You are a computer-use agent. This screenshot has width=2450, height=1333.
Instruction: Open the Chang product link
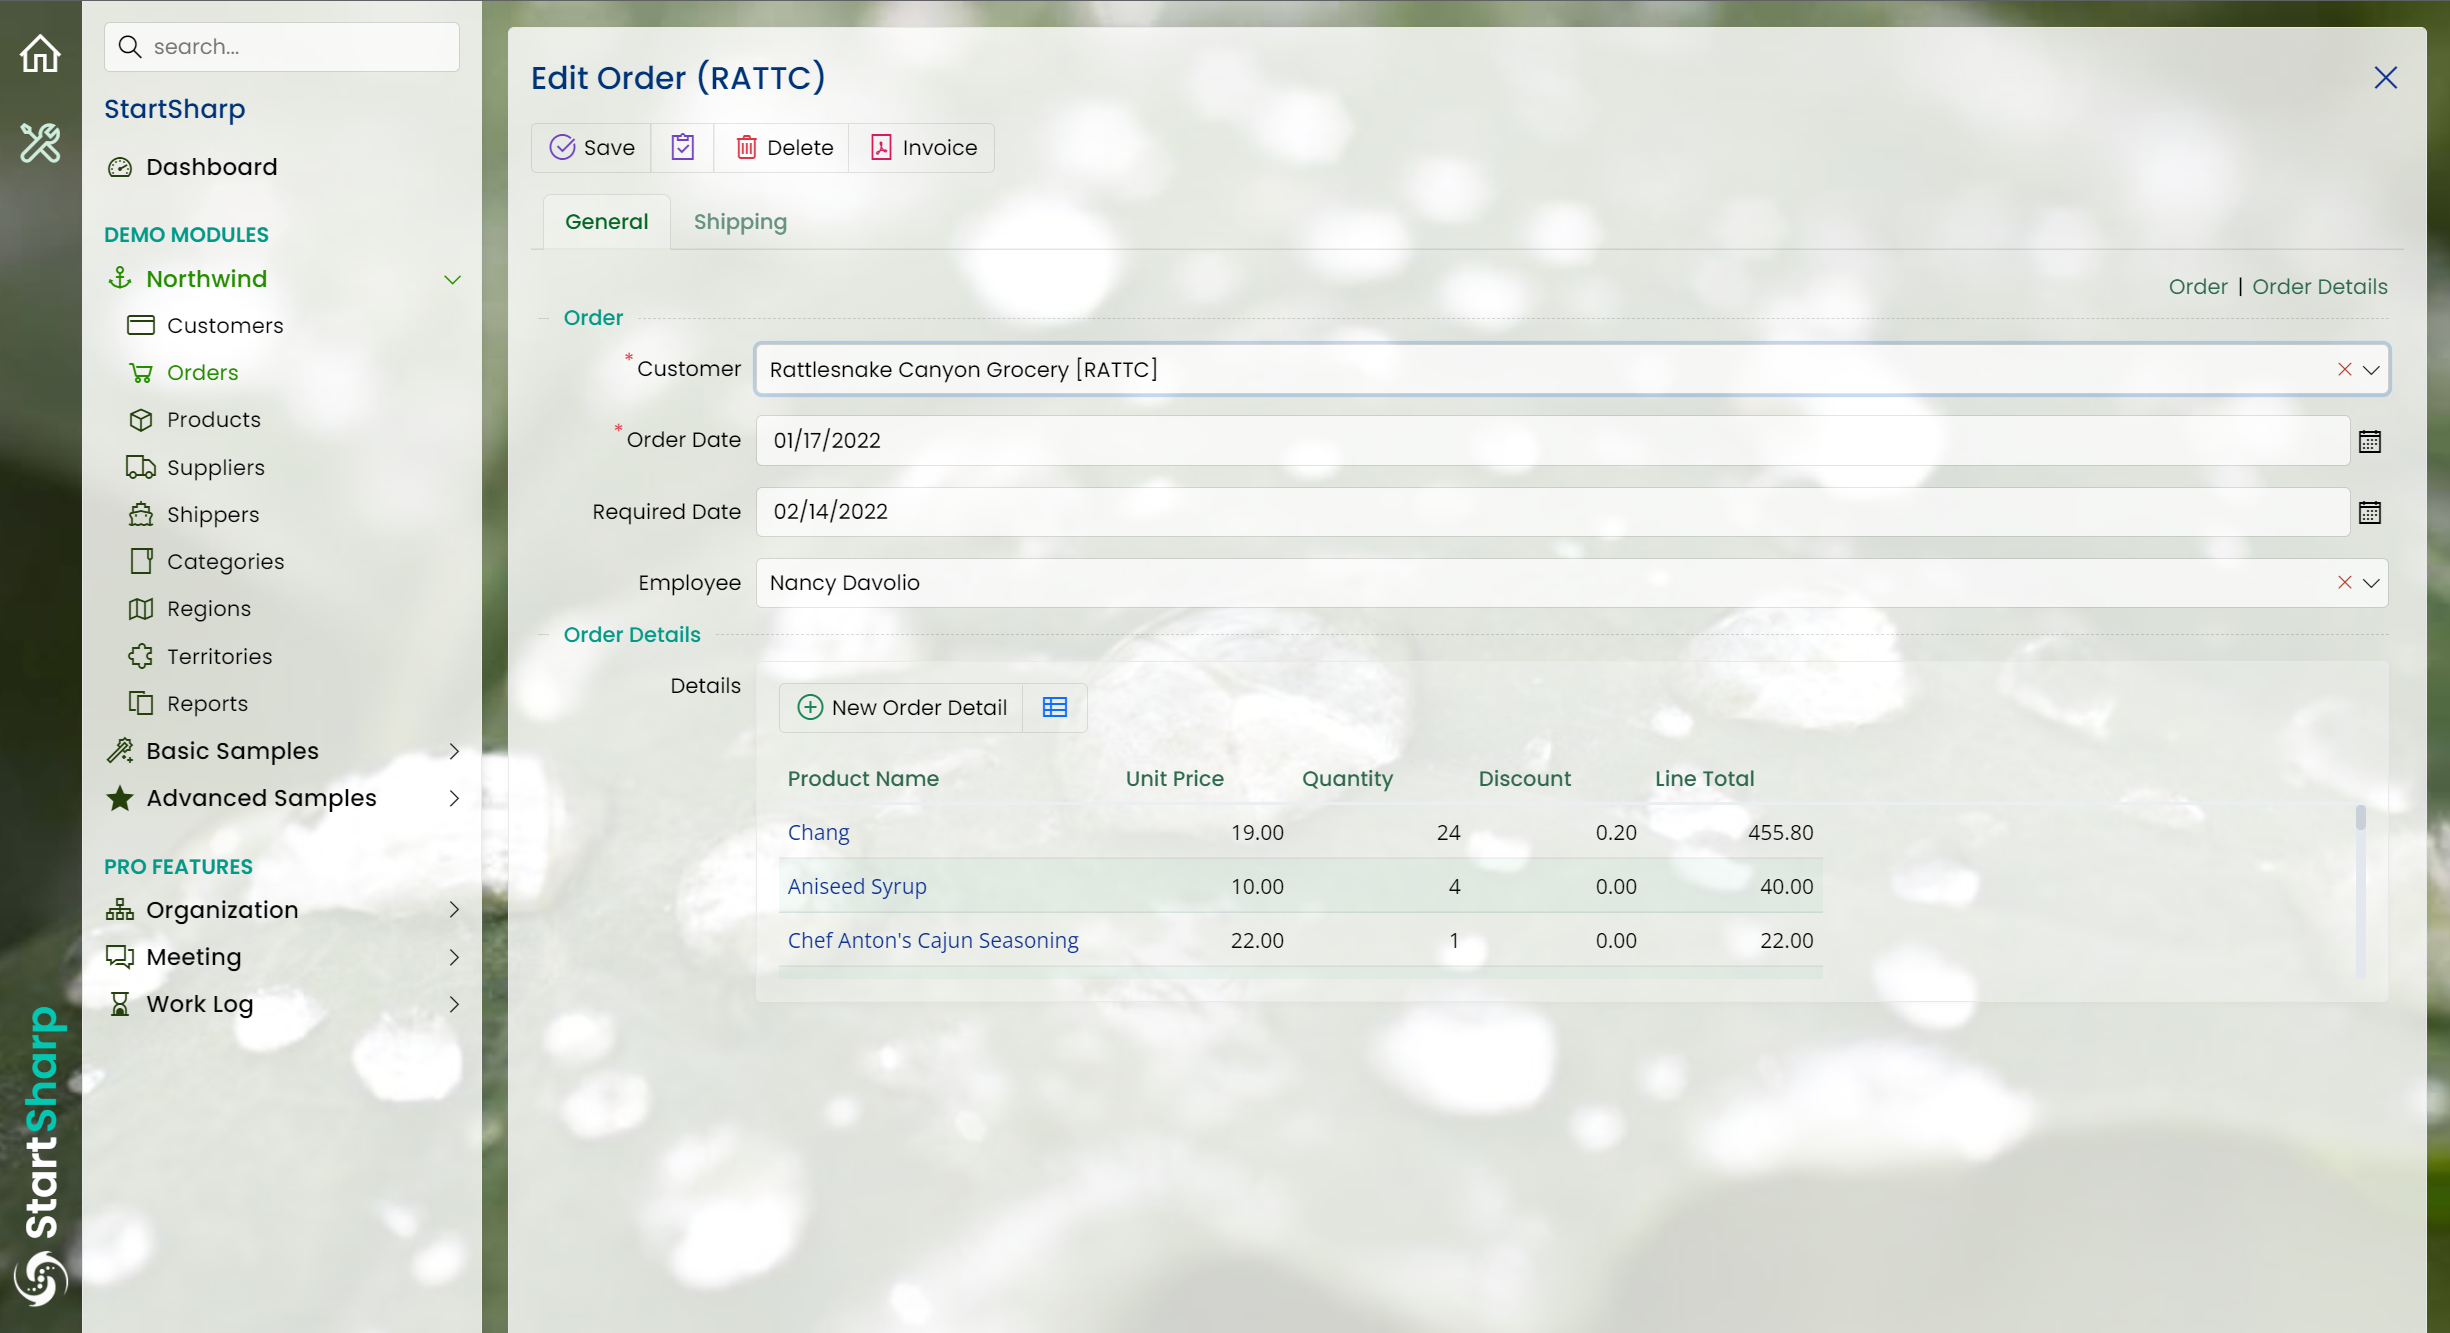(818, 832)
